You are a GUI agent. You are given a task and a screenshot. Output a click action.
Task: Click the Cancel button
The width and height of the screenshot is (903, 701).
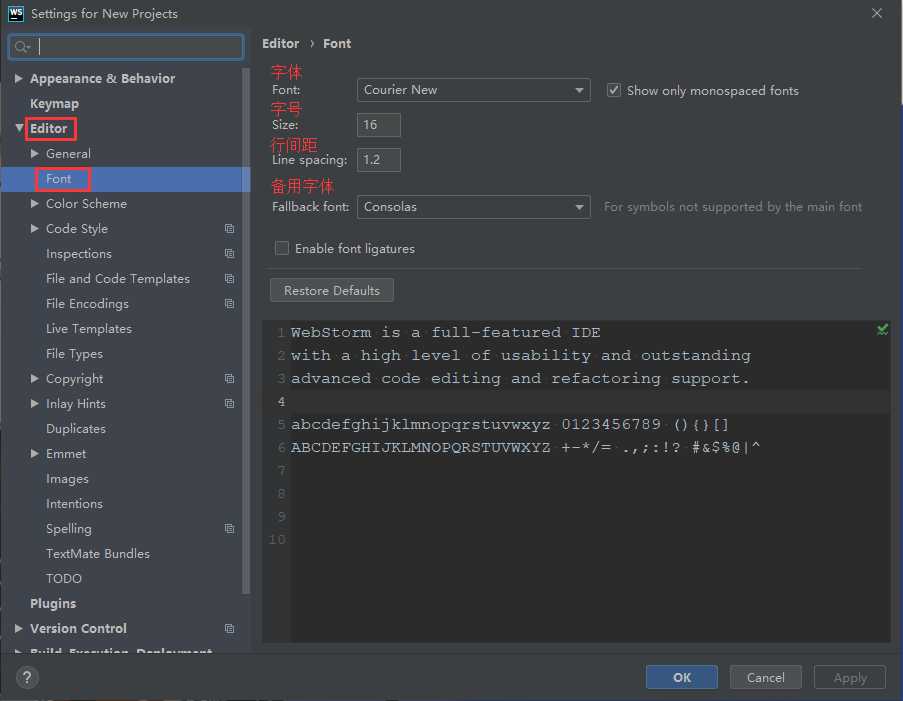coord(765,677)
